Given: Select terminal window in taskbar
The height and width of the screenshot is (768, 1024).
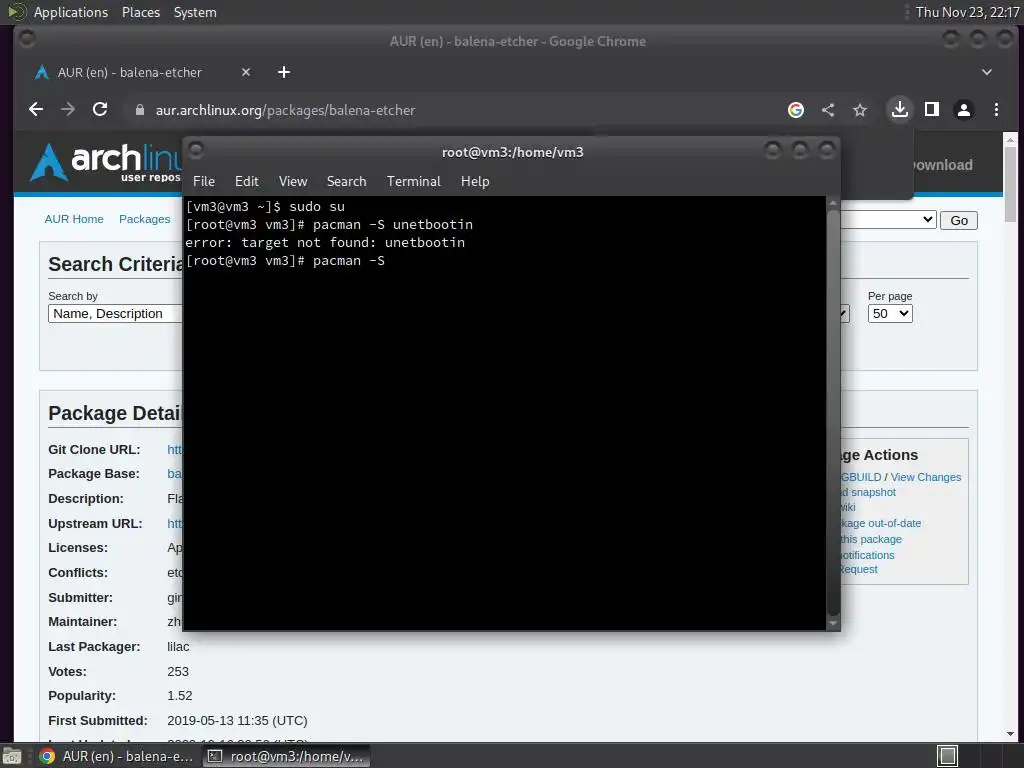Looking at the screenshot, I should [x=287, y=756].
